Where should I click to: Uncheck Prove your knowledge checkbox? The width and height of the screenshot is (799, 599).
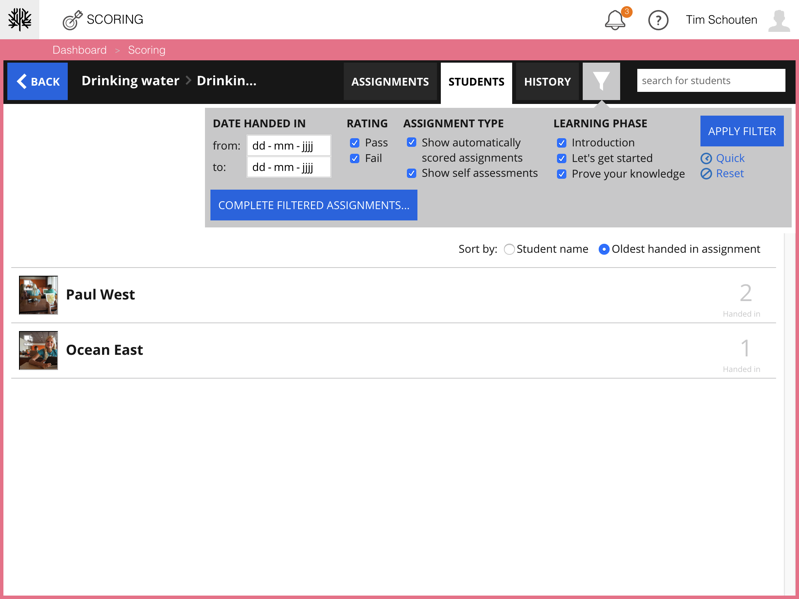click(562, 174)
